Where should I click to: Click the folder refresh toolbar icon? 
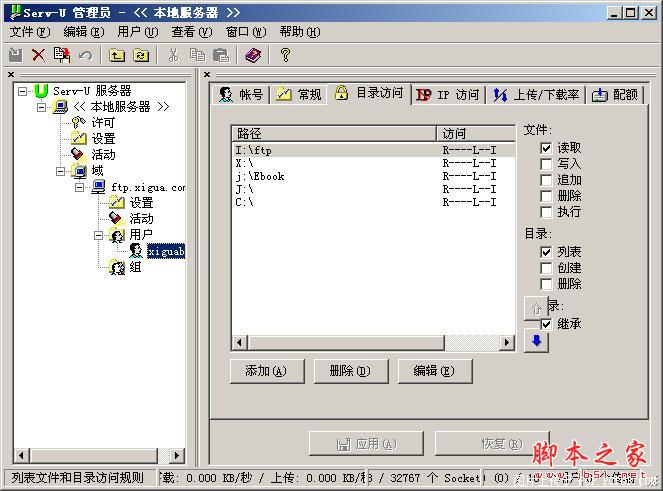(x=141, y=55)
